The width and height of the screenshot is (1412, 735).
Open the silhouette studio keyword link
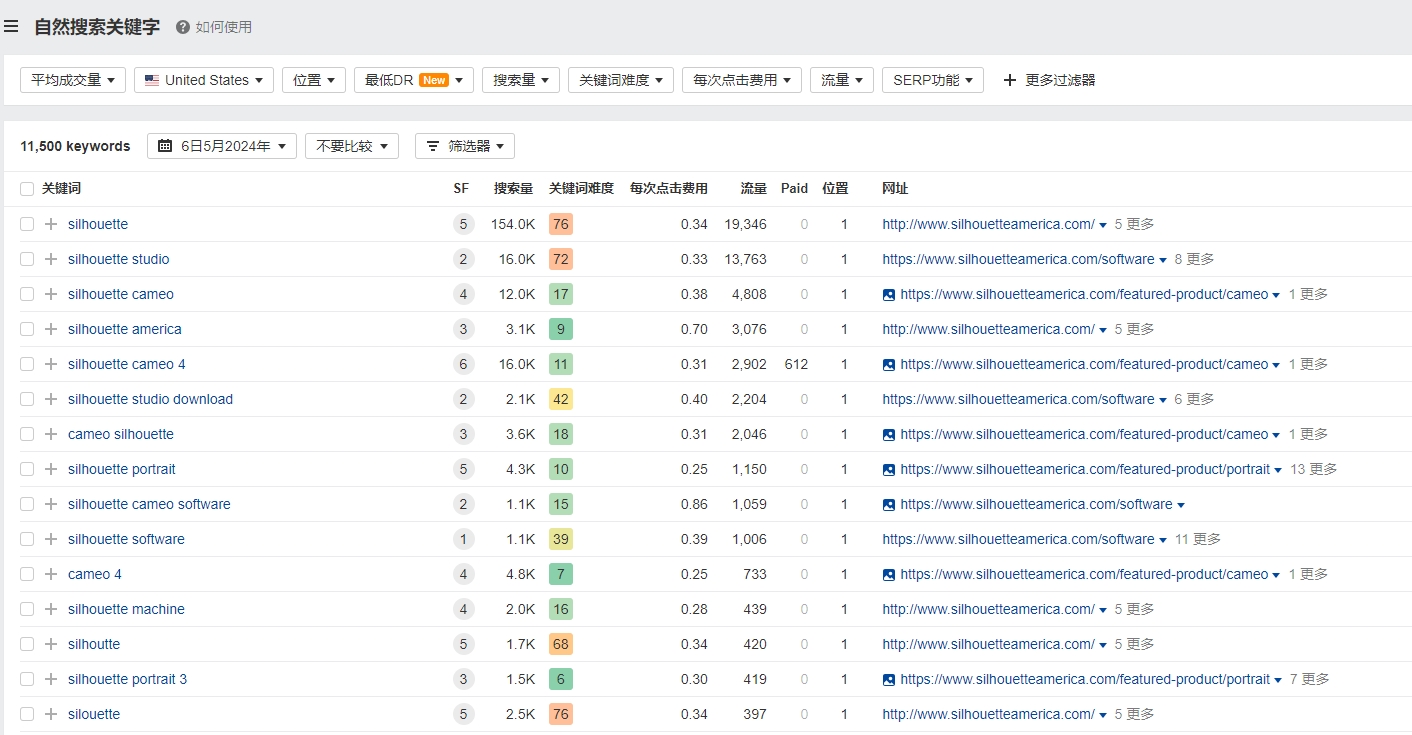pyautogui.click(x=118, y=259)
